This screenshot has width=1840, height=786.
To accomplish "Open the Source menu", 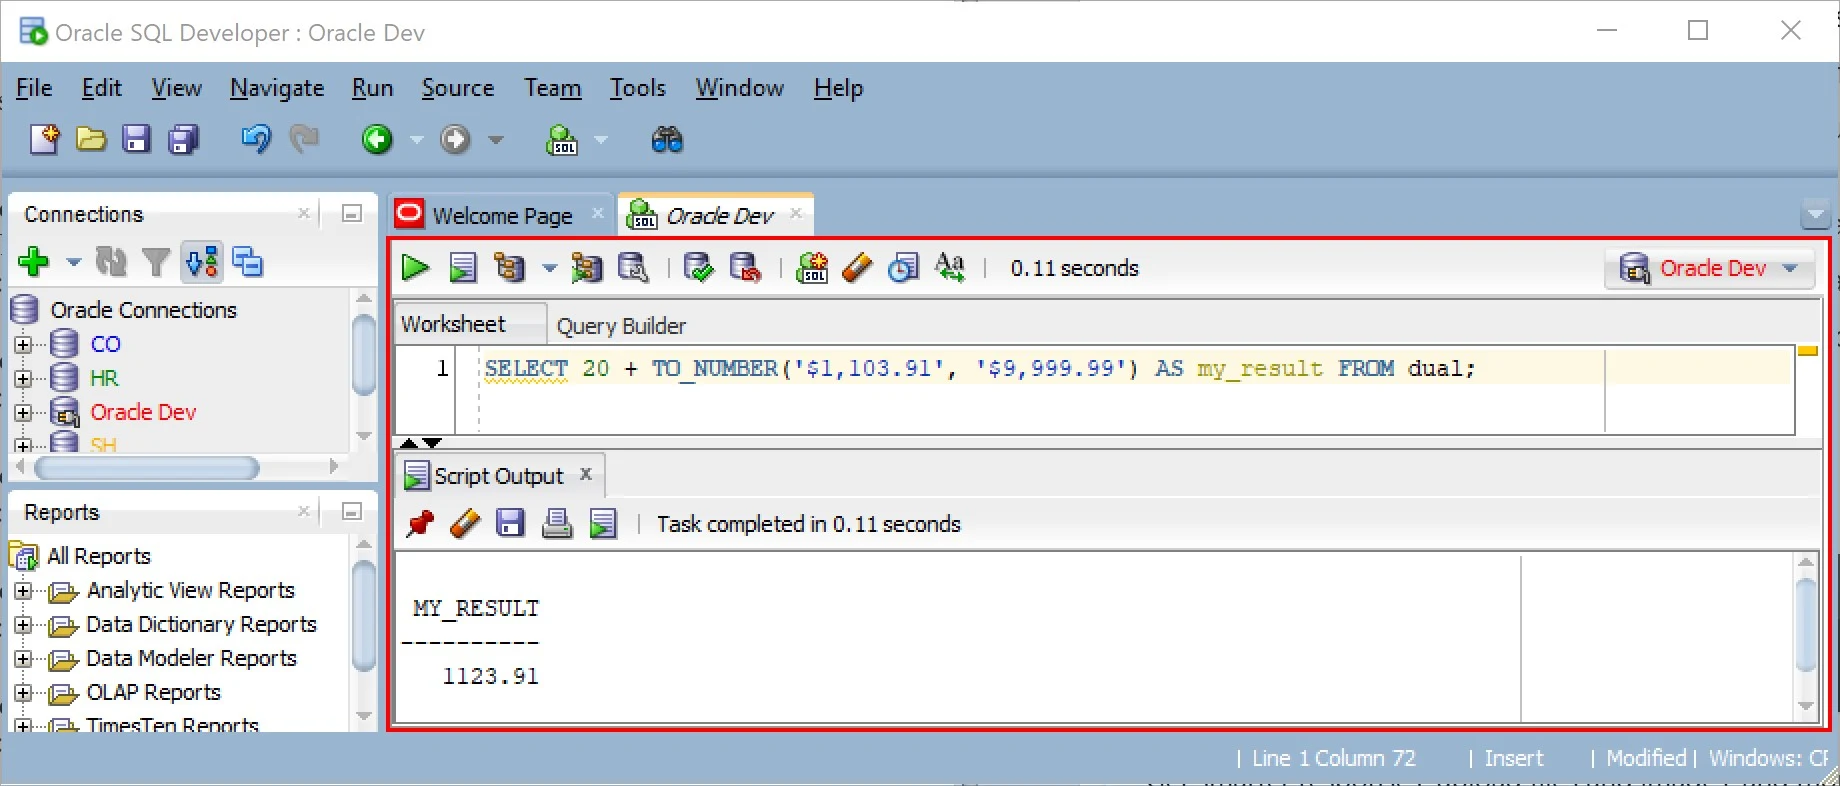I will click(x=458, y=88).
